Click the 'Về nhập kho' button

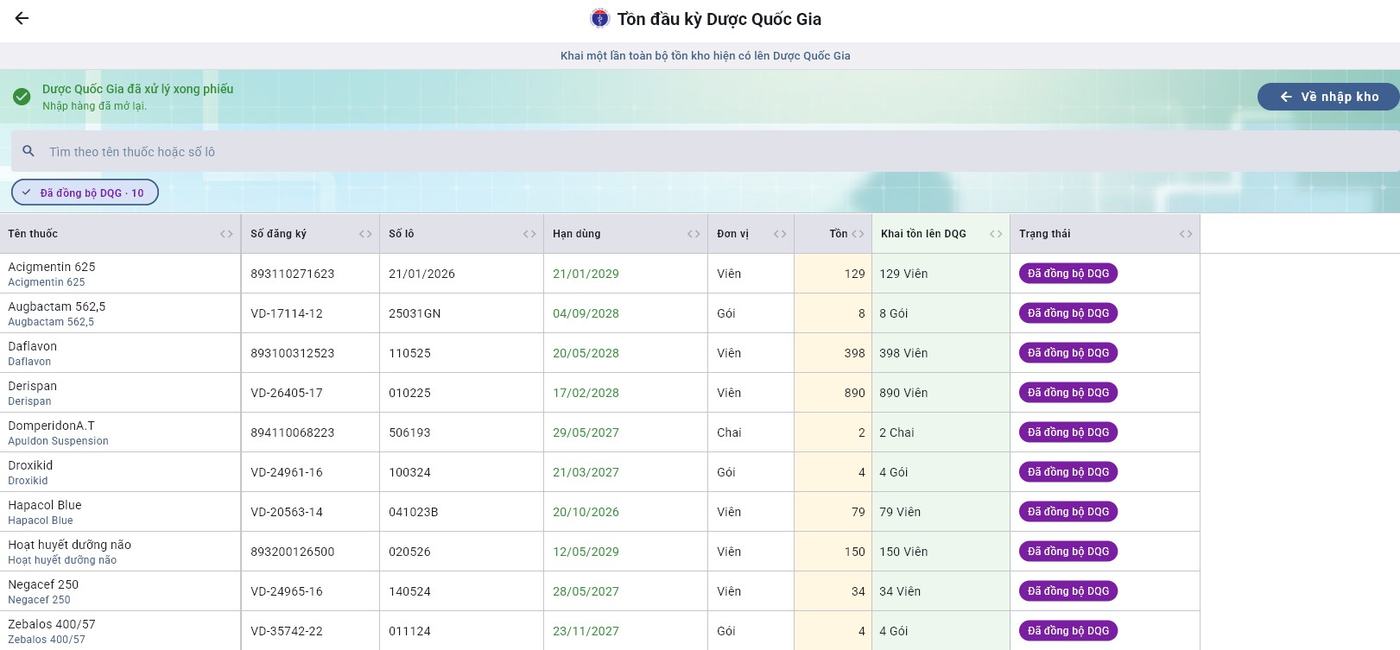coord(1329,96)
